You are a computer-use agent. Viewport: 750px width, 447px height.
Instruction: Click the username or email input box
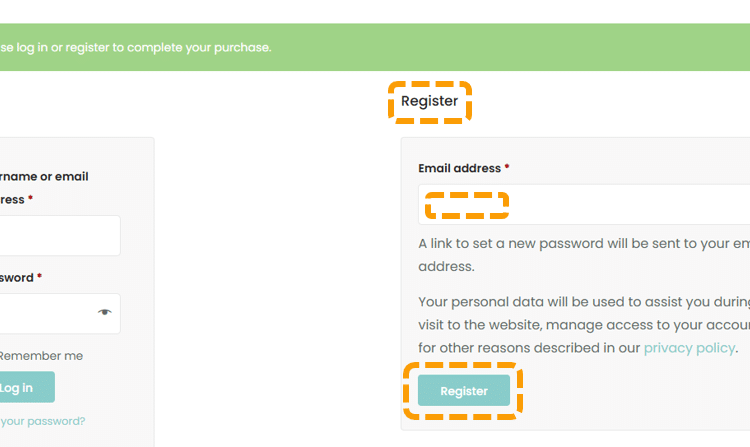click(58, 236)
